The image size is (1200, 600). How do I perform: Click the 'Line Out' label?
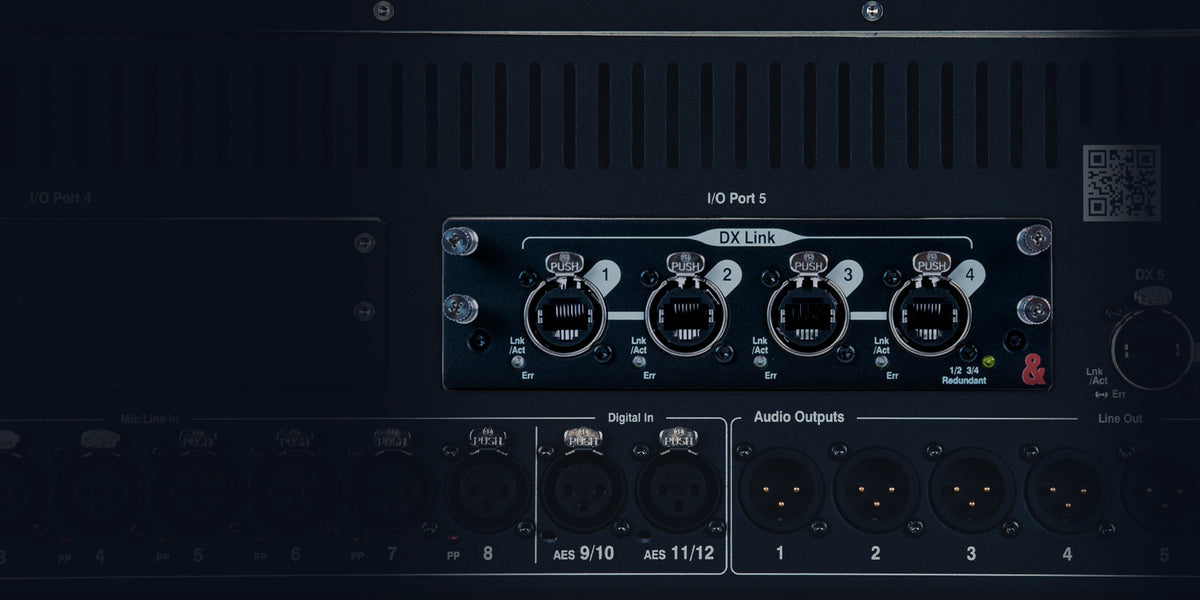coord(1118,419)
